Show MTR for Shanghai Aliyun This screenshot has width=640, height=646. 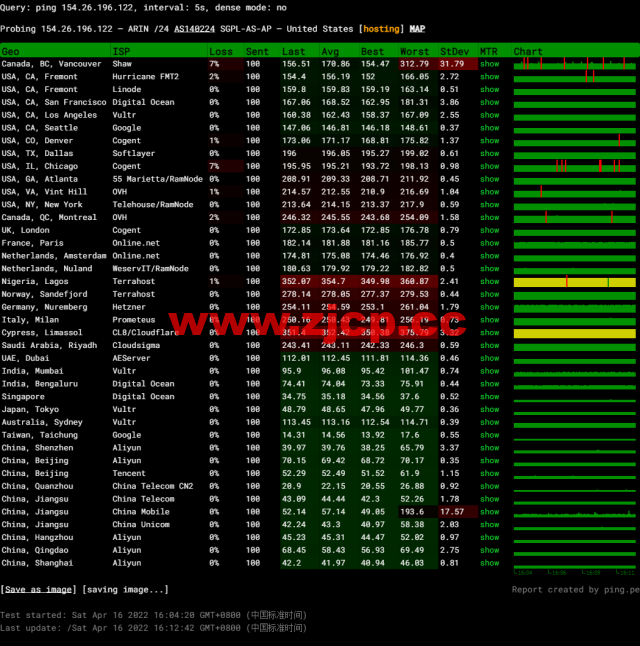pyautogui.click(x=490, y=563)
